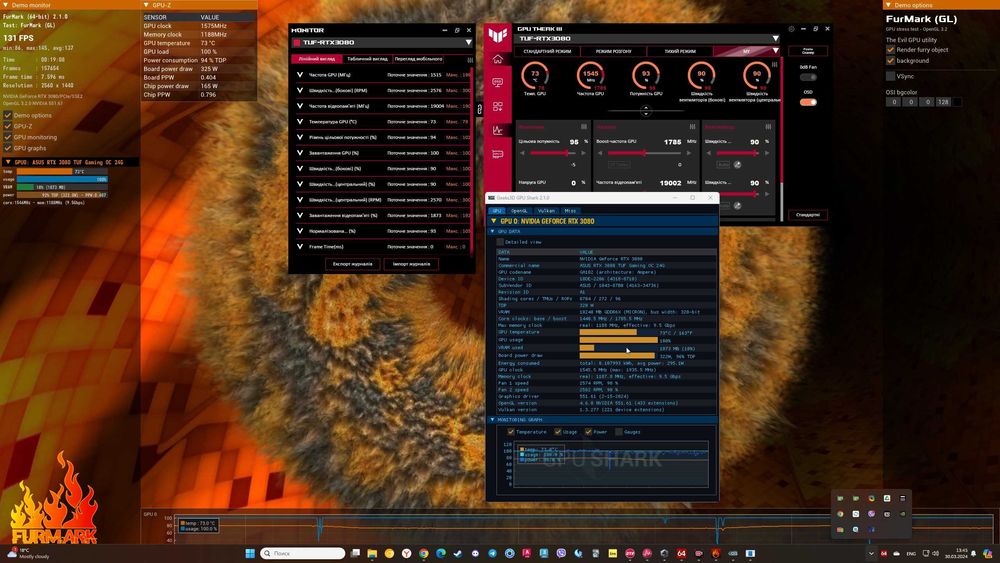Screen dimensions: 1000x563
Task: Decrease power target with left arrow
Action: pyautogui.click(x=523, y=153)
